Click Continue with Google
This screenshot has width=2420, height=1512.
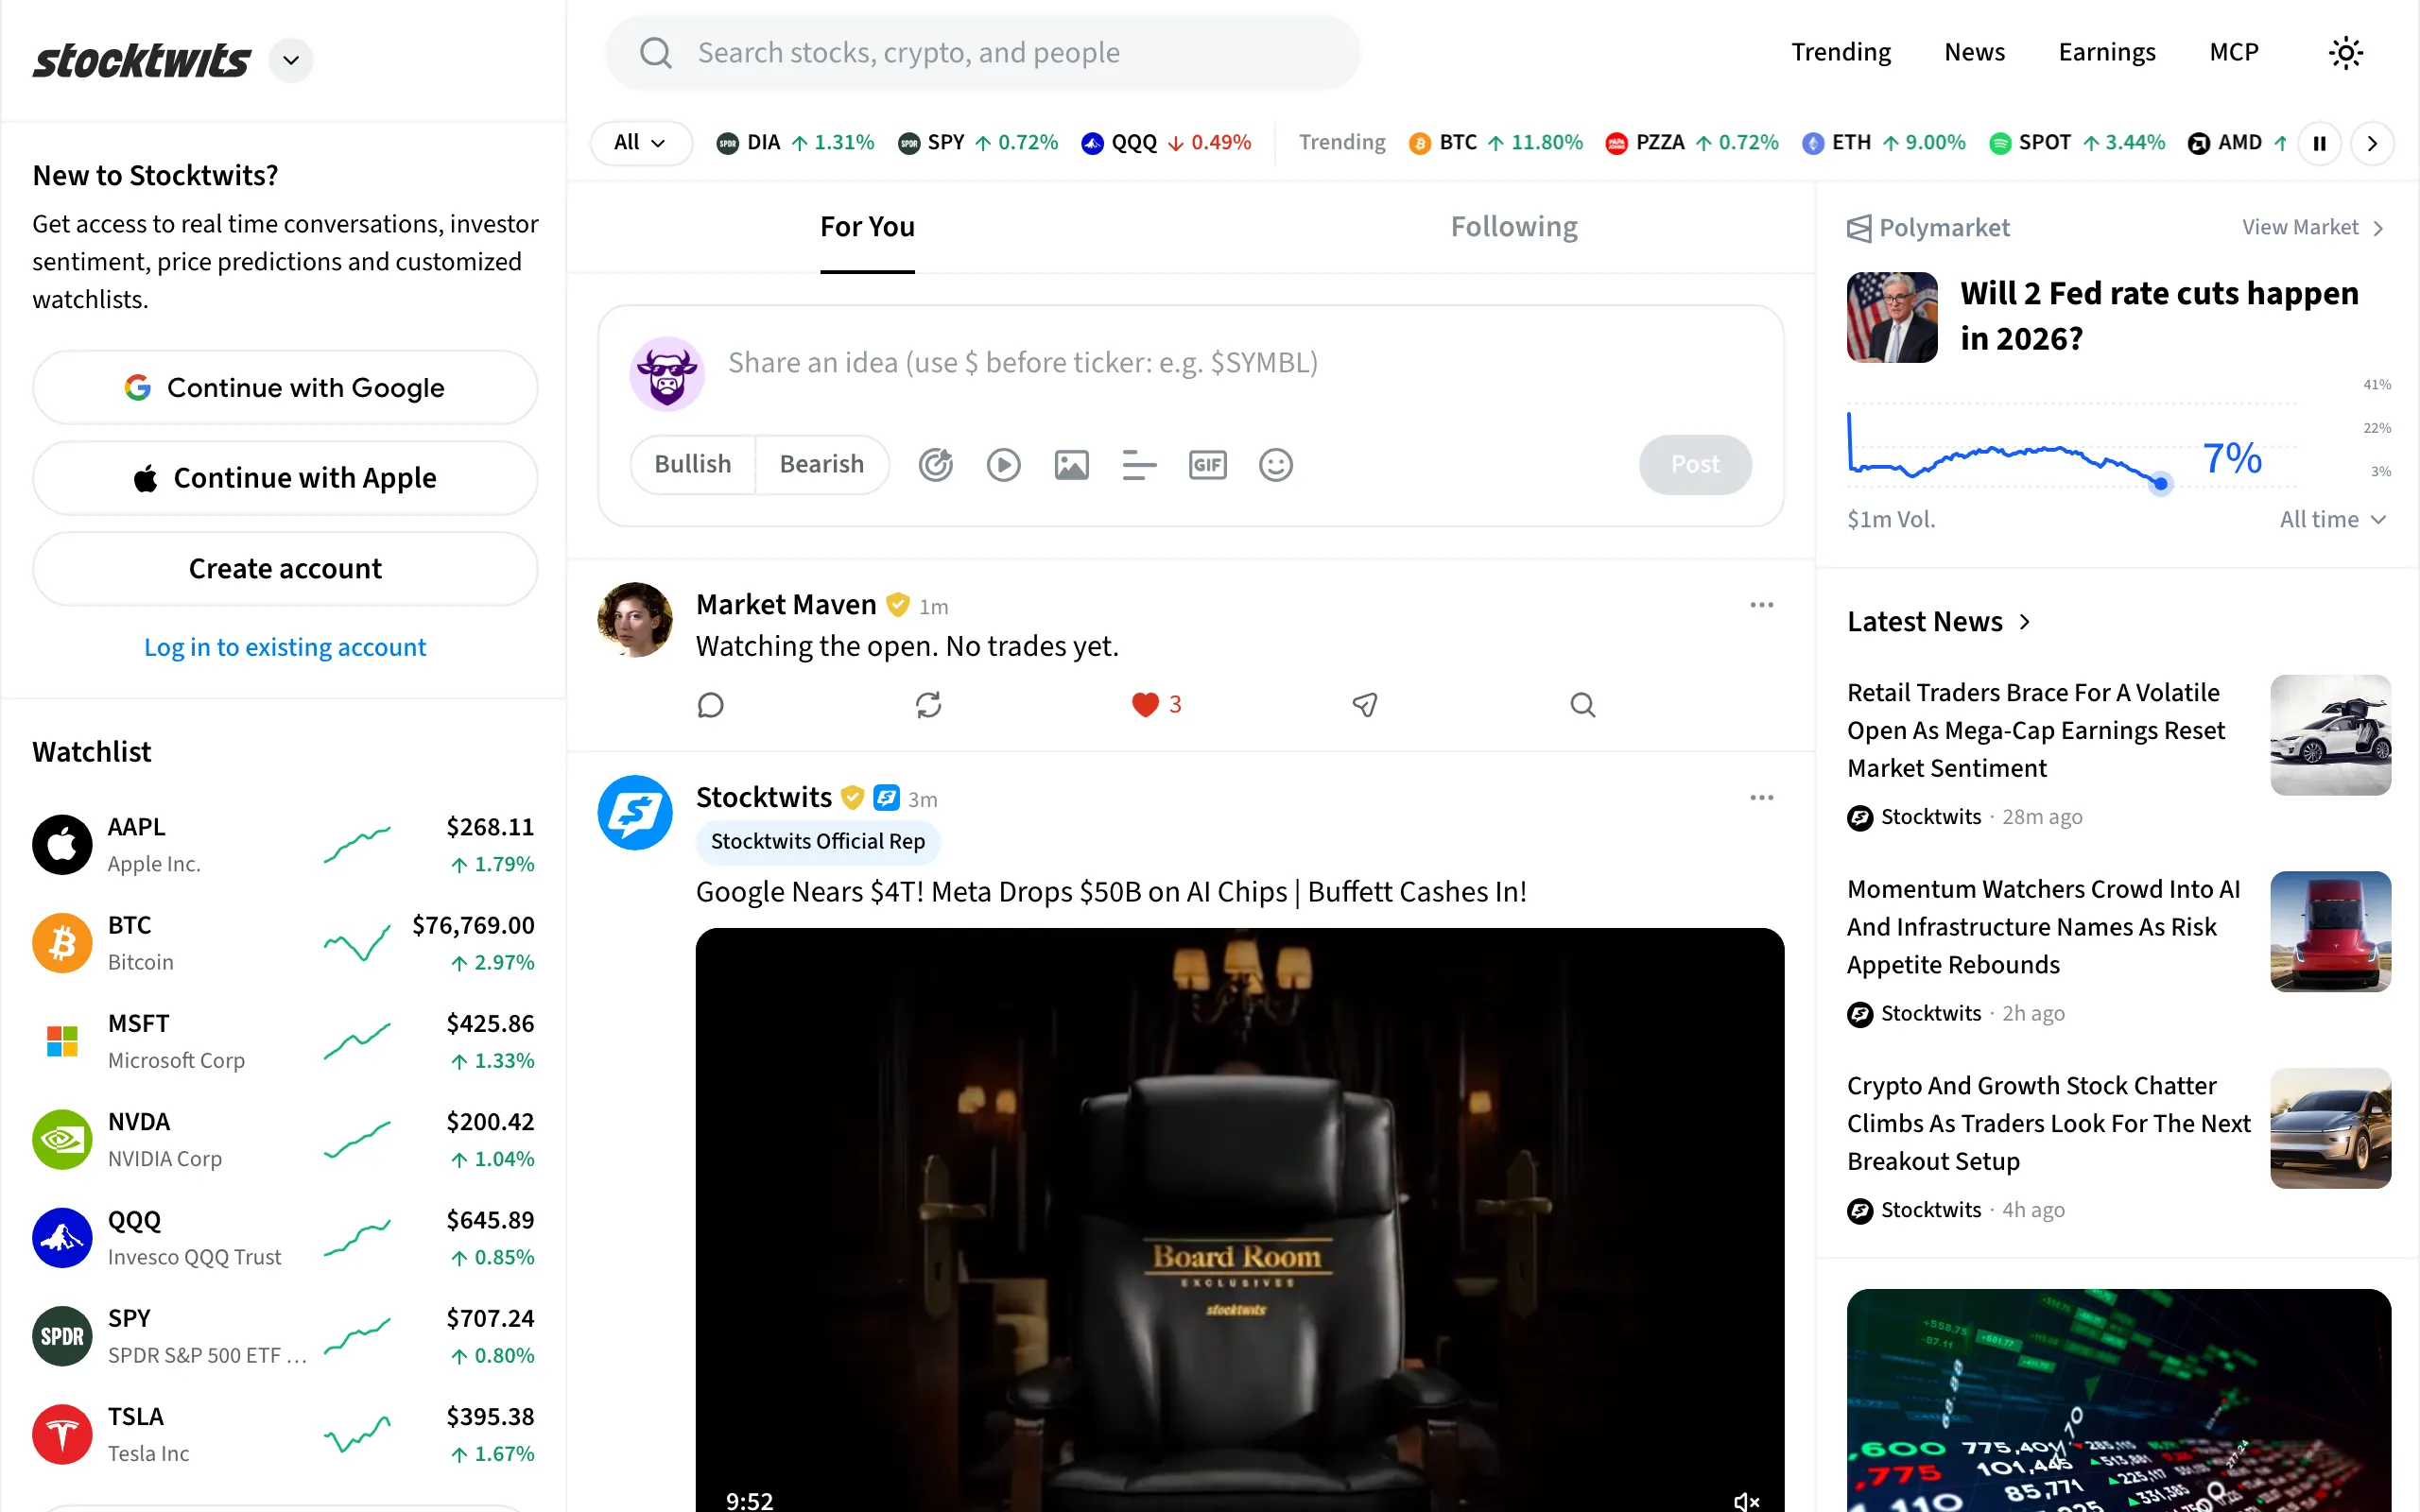click(285, 388)
